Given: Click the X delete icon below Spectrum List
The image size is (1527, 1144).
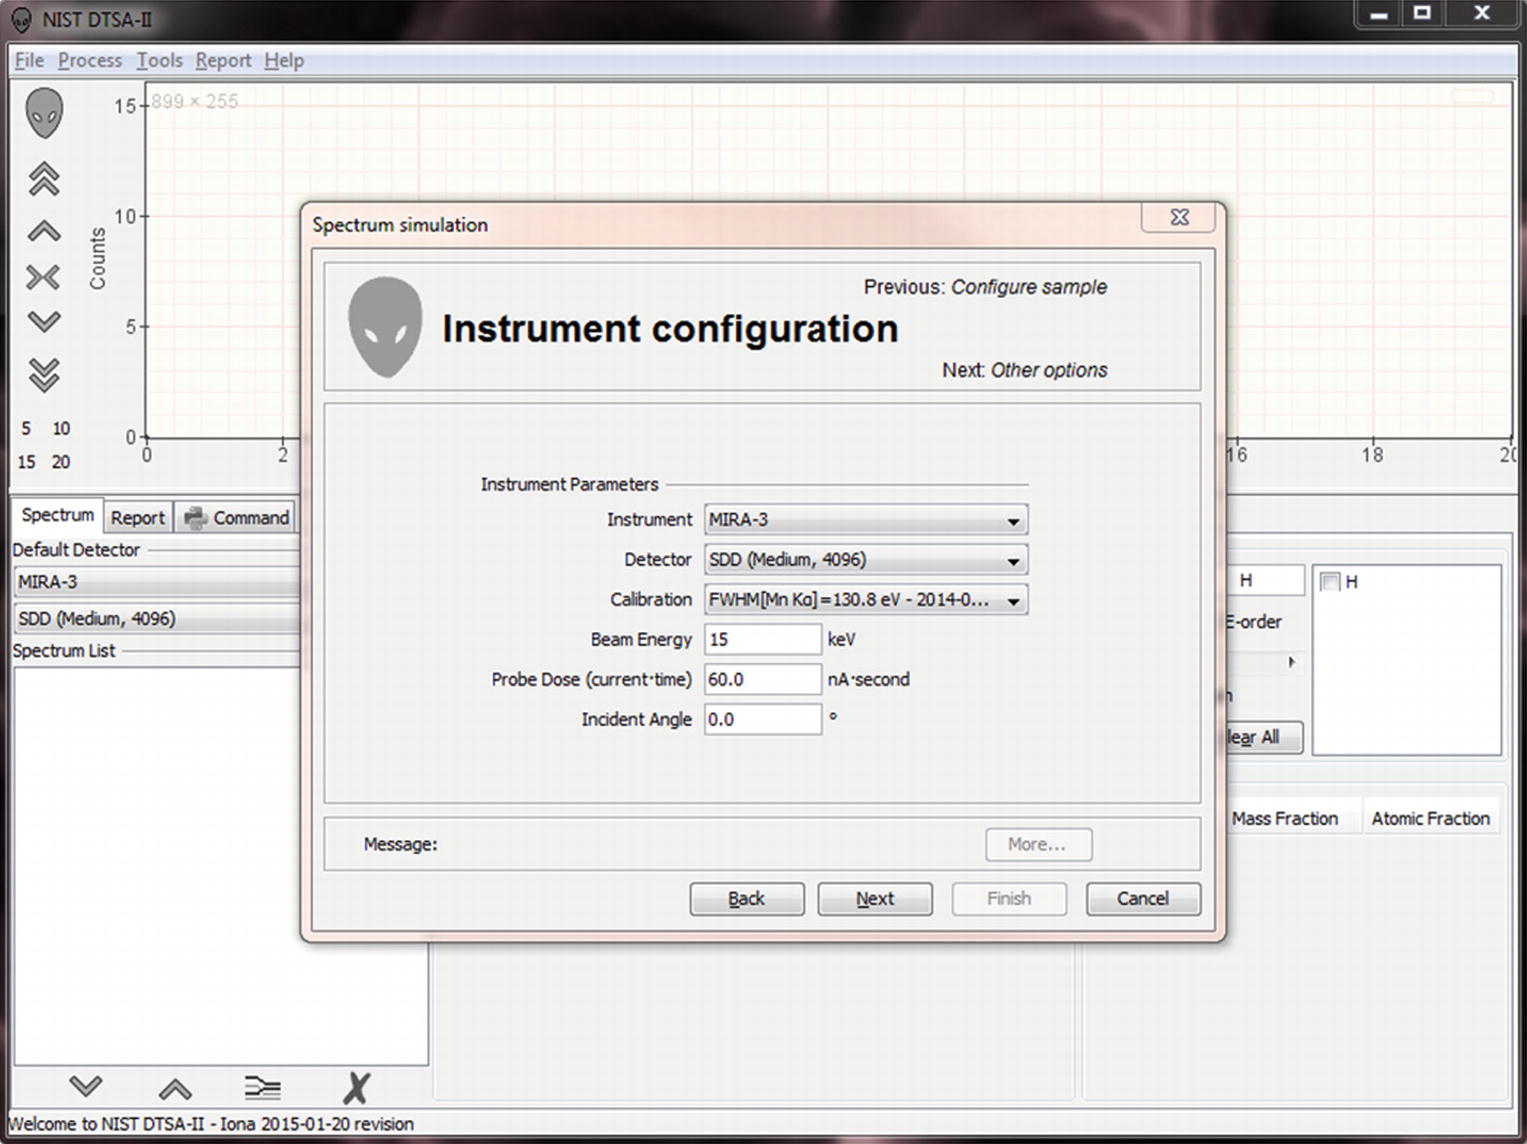Looking at the screenshot, I should click(x=356, y=1087).
